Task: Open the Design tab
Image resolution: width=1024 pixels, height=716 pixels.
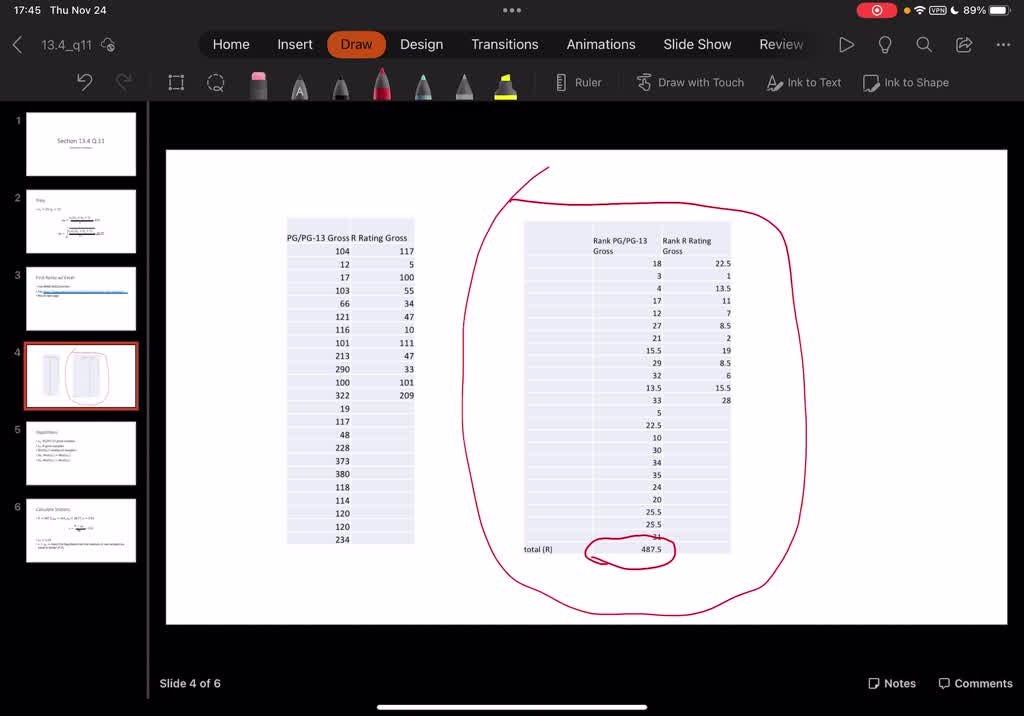Action: (421, 44)
